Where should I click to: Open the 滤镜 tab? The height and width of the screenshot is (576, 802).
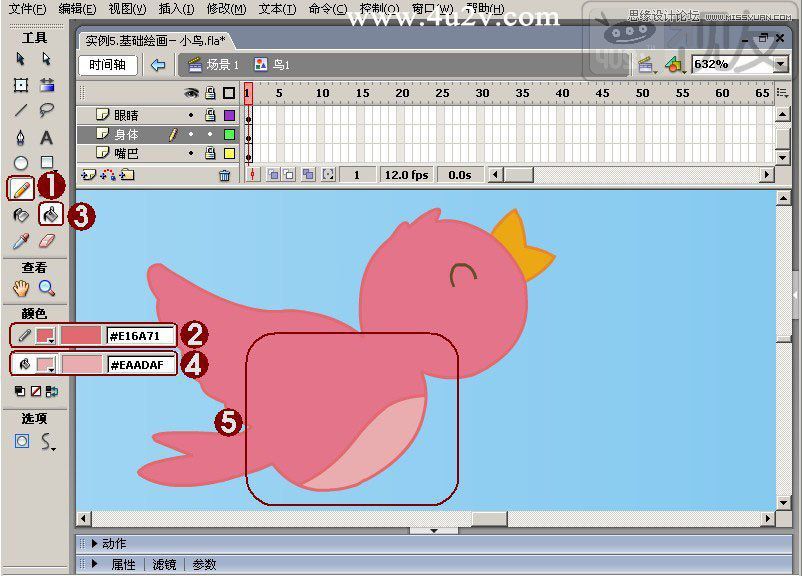164,564
